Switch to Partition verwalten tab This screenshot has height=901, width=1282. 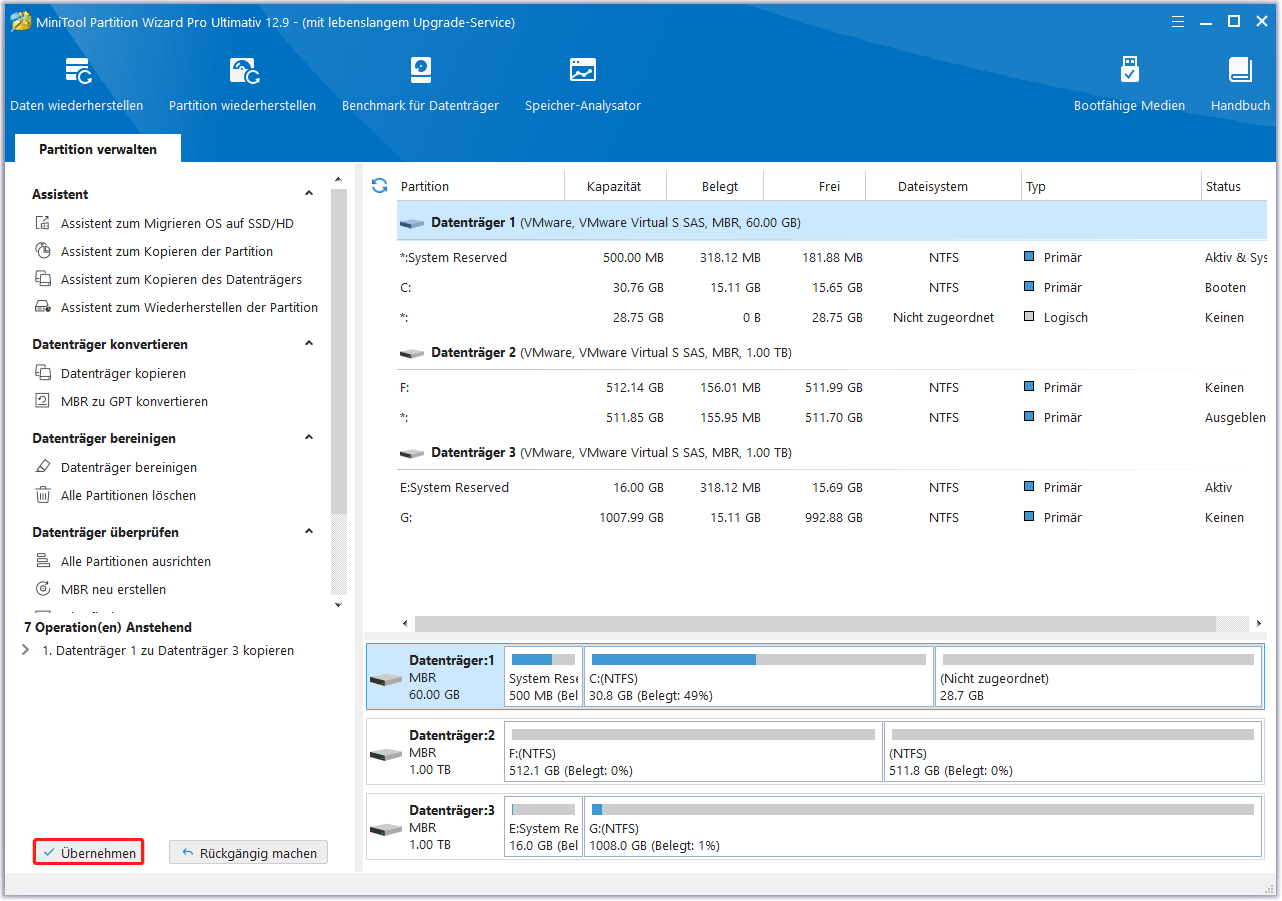(98, 149)
